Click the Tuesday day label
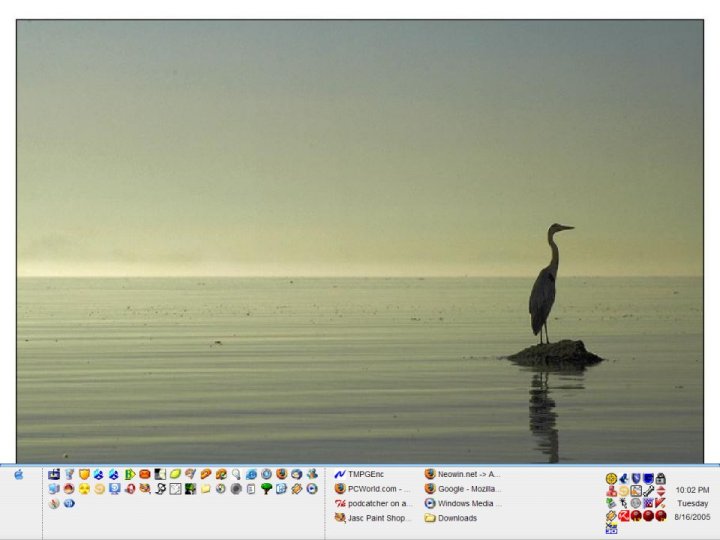This screenshot has height=540, width=720. 692,503
